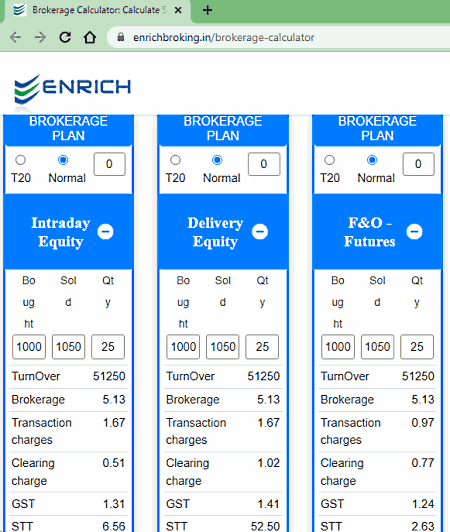Screen dimensions: 450x532
Task: Click Intraday Equity TurnOver value 51250
Action: click(109, 376)
